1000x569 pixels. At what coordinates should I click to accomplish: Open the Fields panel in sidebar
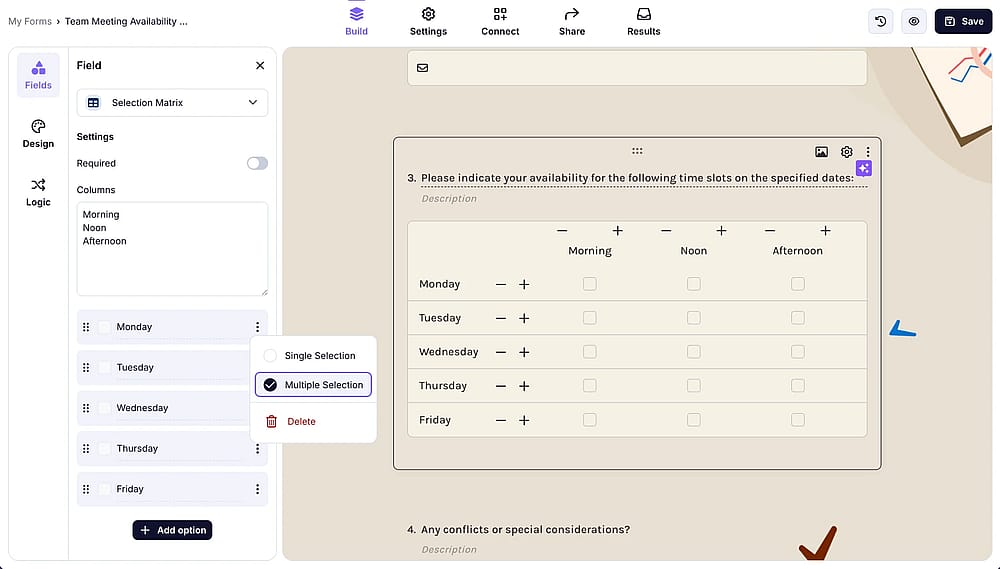38,75
